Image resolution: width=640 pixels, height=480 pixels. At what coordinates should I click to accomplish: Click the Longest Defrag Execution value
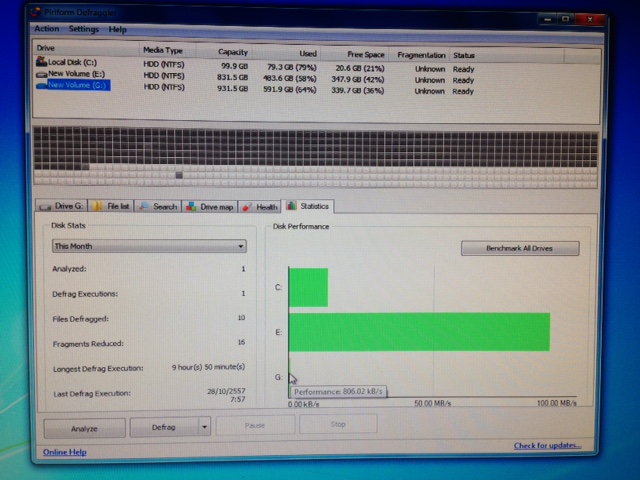click(x=208, y=367)
